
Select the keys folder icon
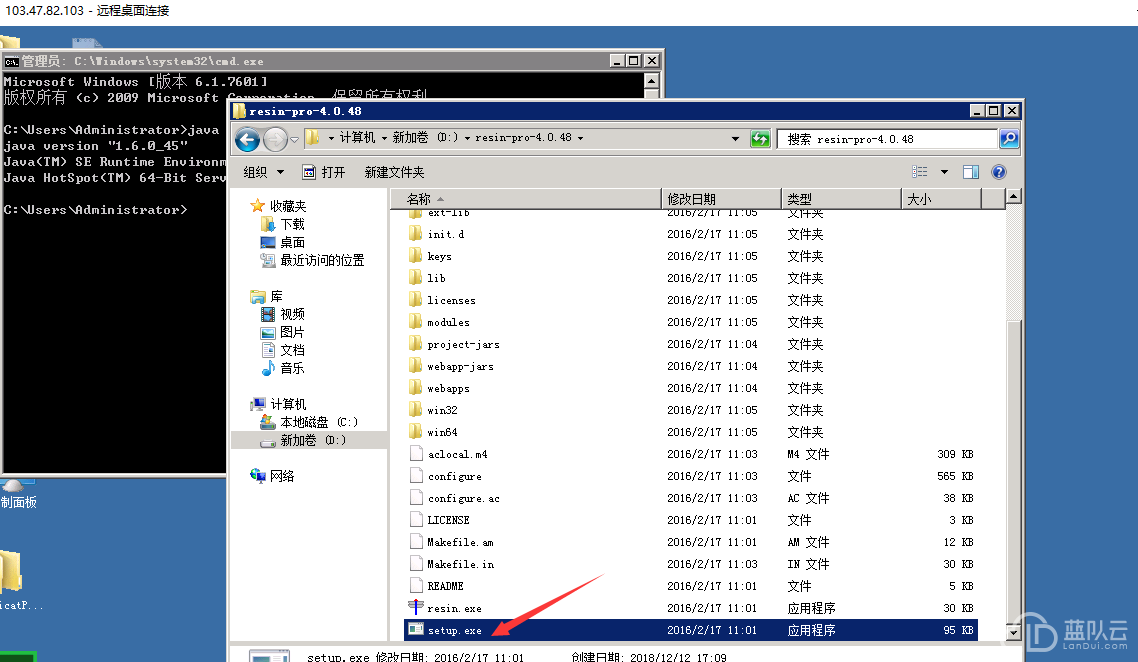(x=416, y=256)
